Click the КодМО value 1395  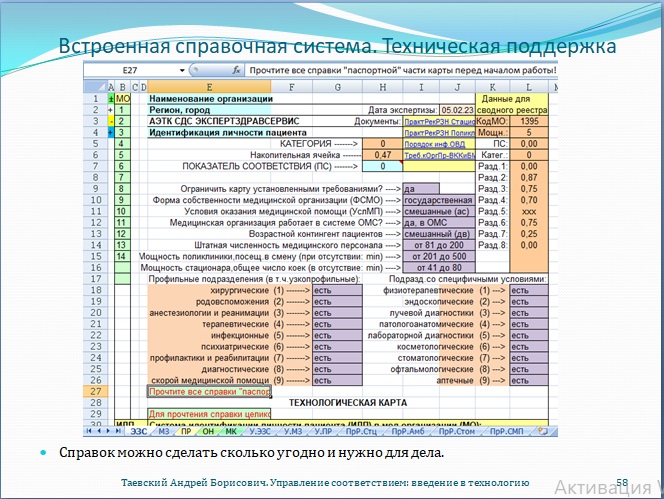tap(529, 121)
